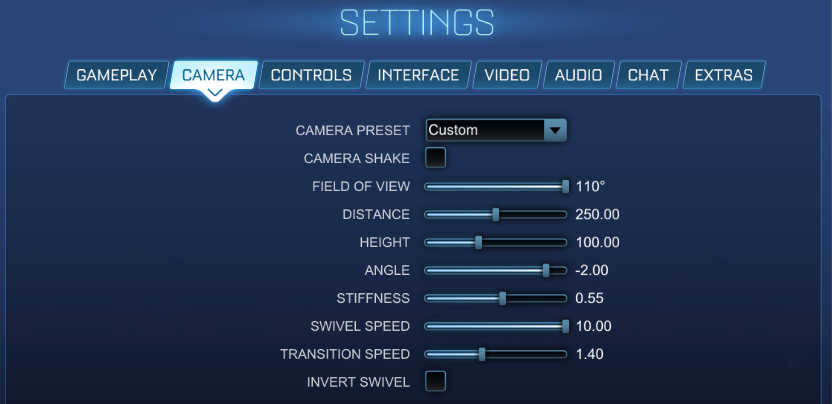The image size is (832, 404).
Task: Open the Interface tab
Action: tap(418, 75)
